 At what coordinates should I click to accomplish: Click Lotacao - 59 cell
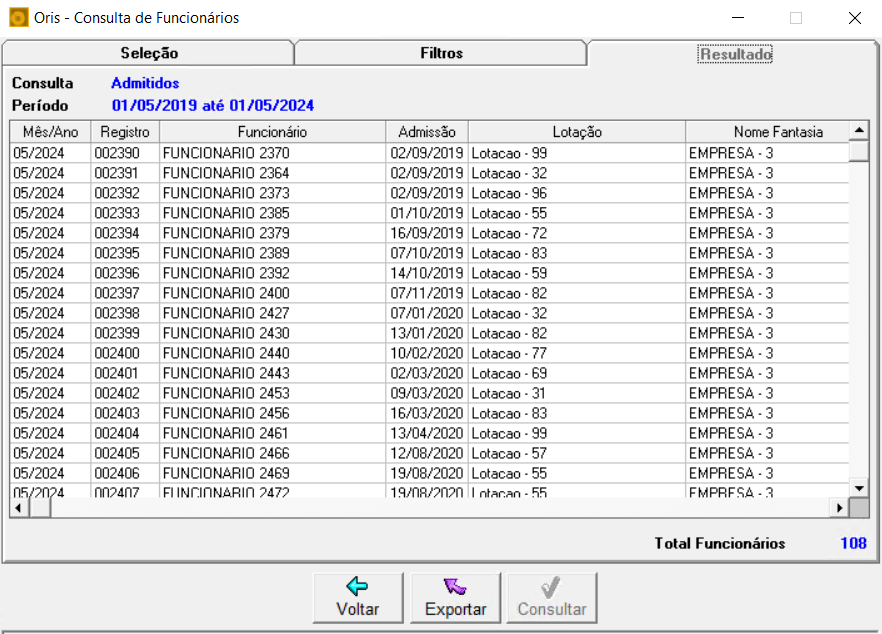[577, 273]
